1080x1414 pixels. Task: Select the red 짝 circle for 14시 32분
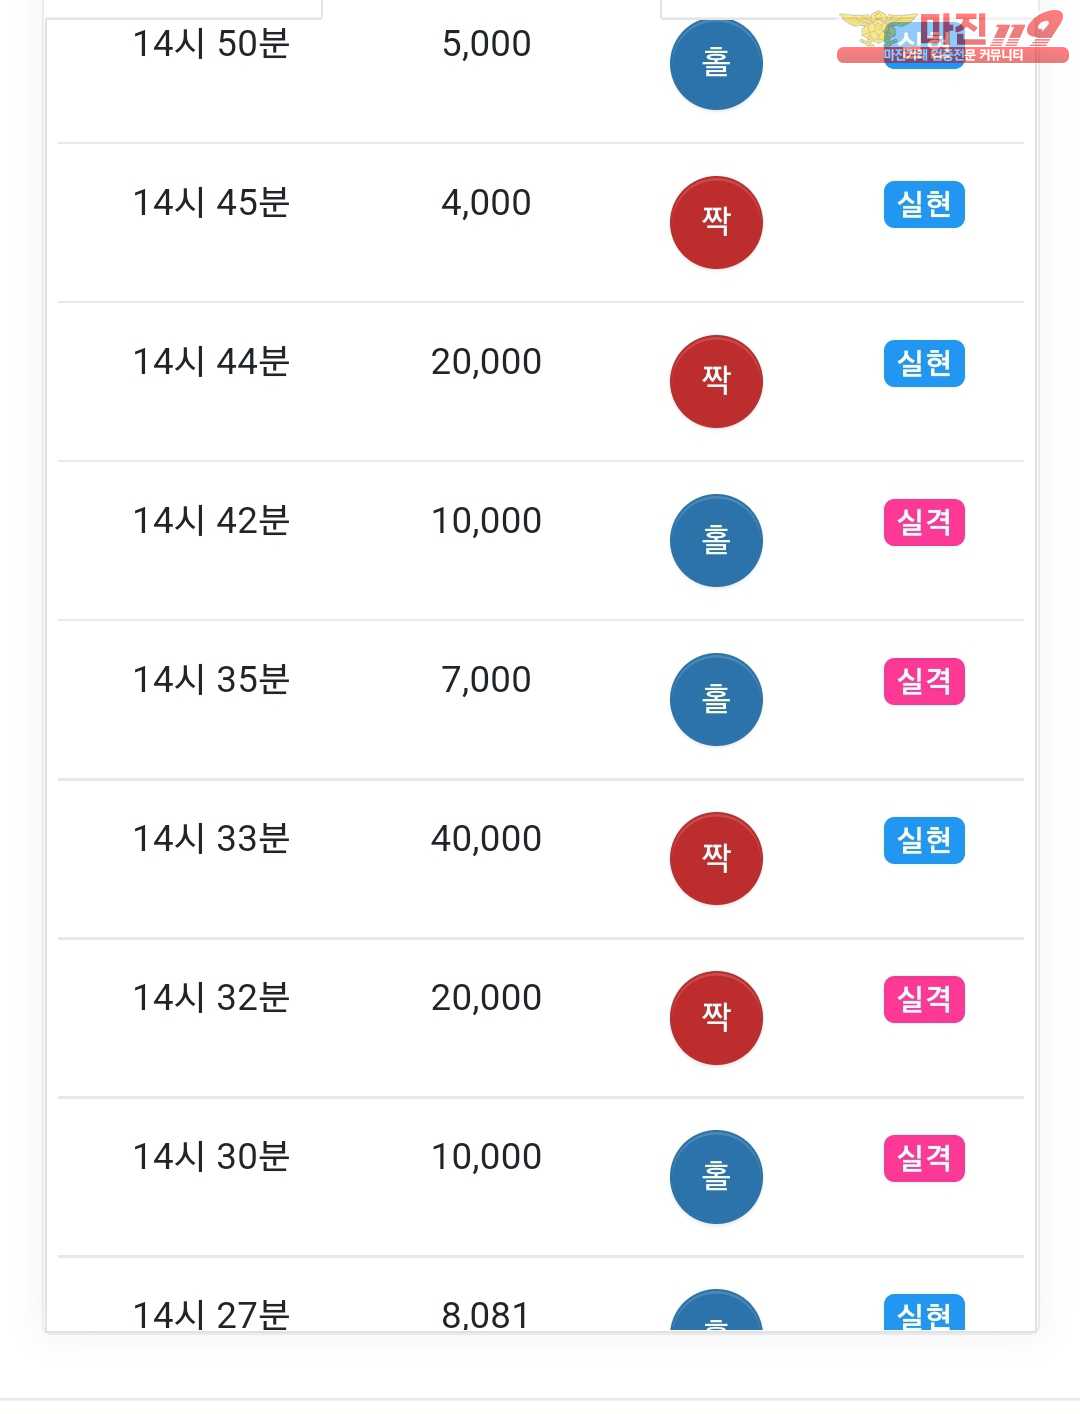point(716,1017)
